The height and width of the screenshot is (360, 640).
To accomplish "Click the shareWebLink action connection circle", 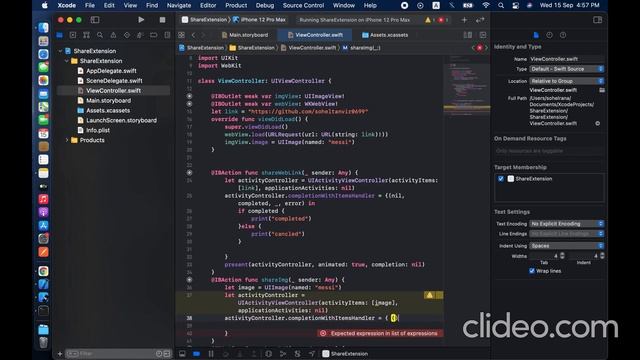I will (x=189, y=173).
